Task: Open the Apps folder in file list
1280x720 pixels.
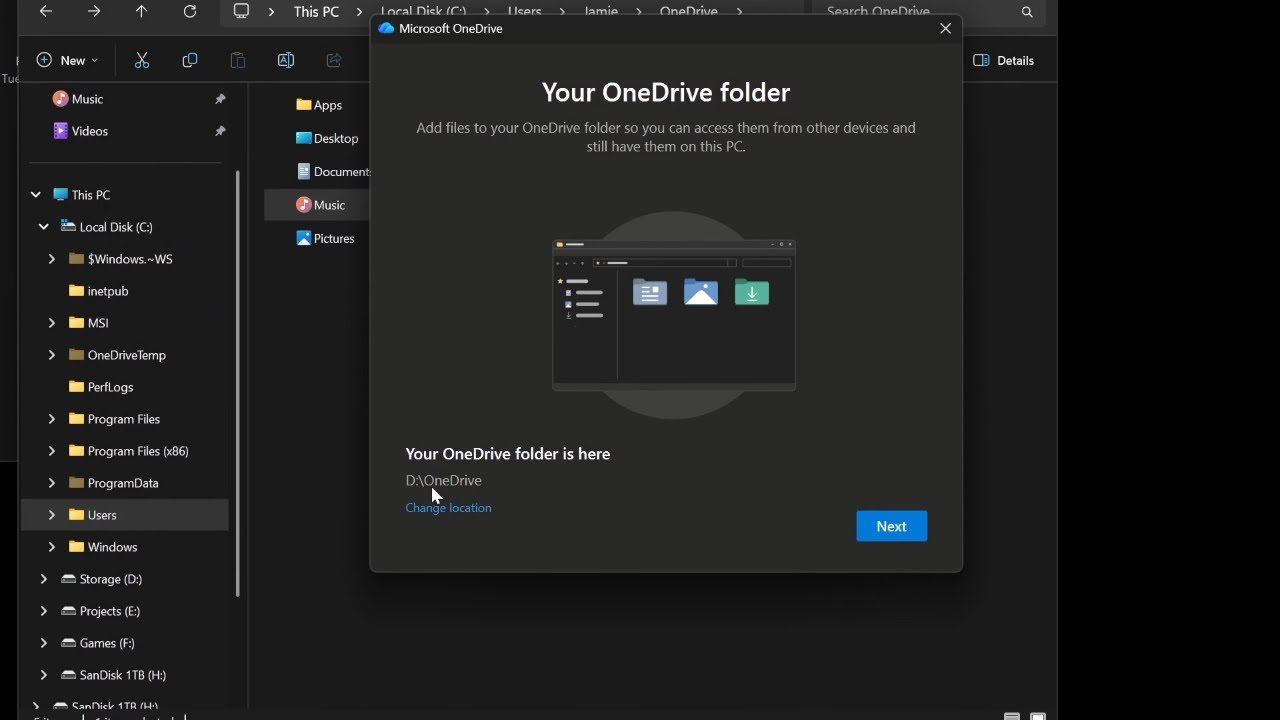Action: pyautogui.click(x=319, y=105)
